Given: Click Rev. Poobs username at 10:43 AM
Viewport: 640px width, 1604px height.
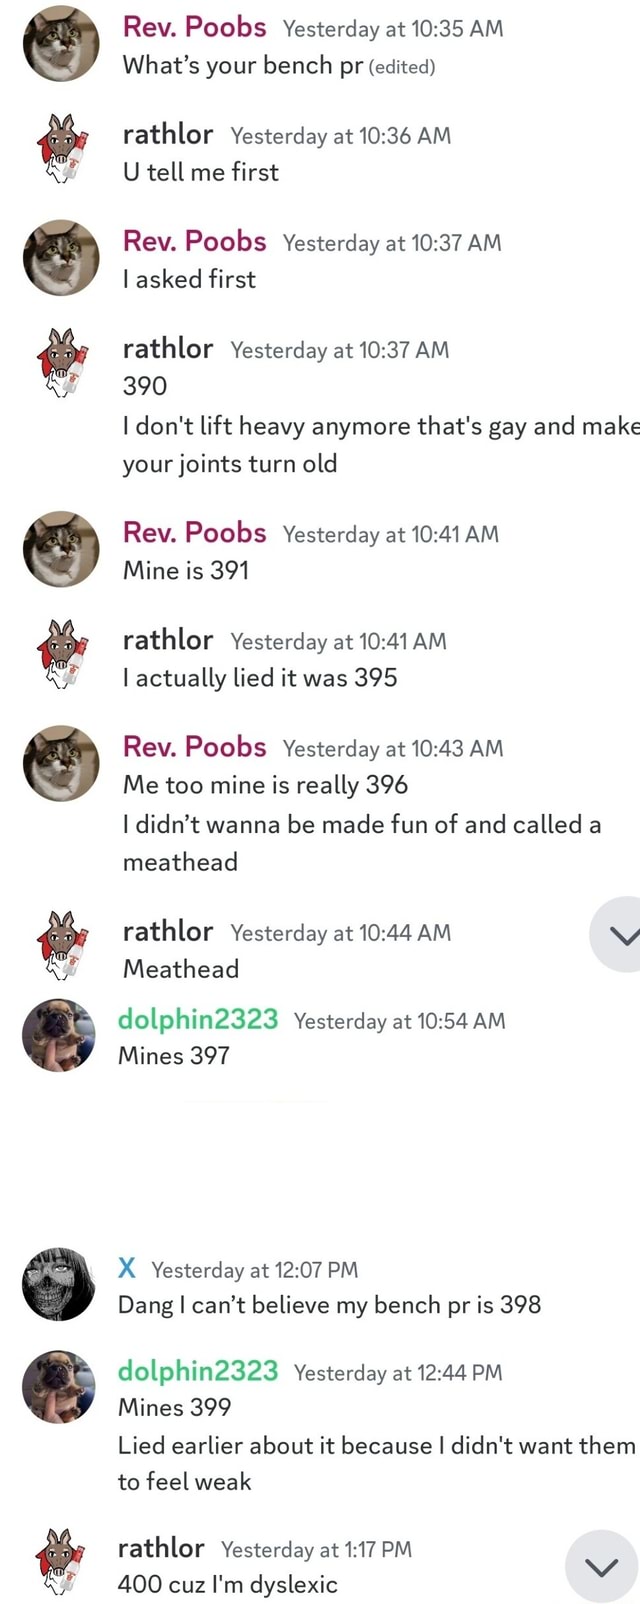Looking at the screenshot, I should 194,747.
